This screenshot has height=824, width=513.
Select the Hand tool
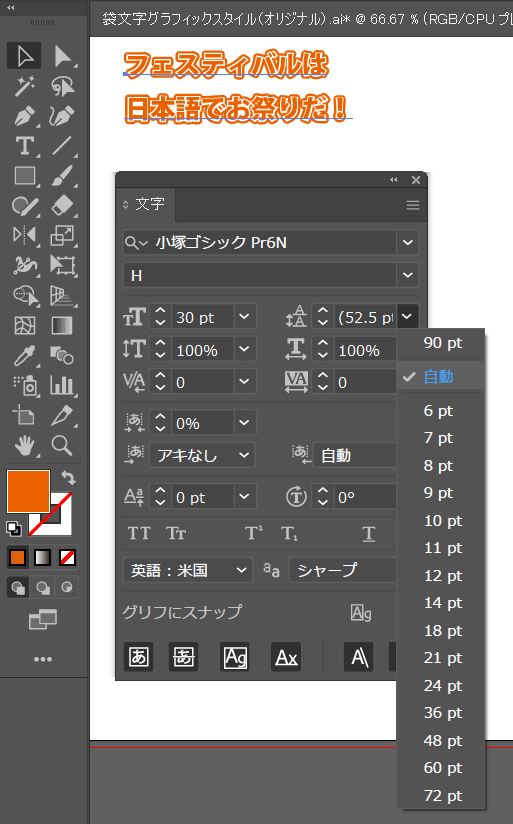point(24,446)
